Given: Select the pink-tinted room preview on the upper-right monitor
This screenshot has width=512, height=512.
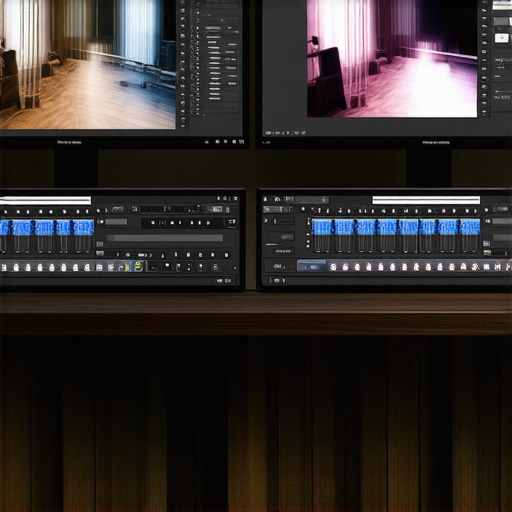Looking at the screenshot, I should (x=392, y=58).
